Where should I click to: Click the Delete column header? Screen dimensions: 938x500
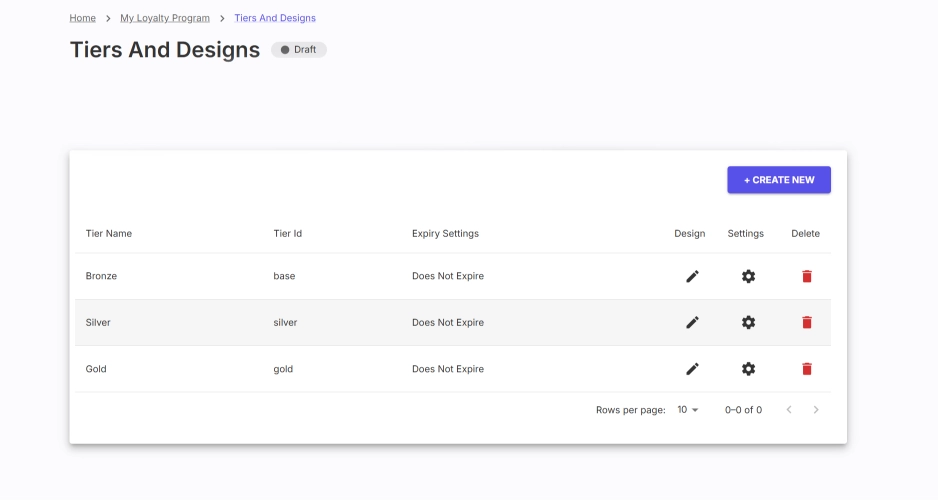(x=806, y=233)
